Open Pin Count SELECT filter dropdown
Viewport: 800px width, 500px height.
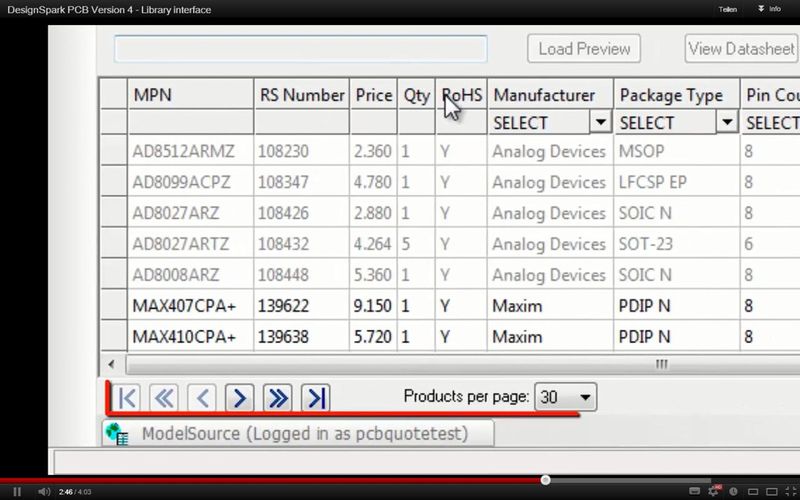(771, 123)
